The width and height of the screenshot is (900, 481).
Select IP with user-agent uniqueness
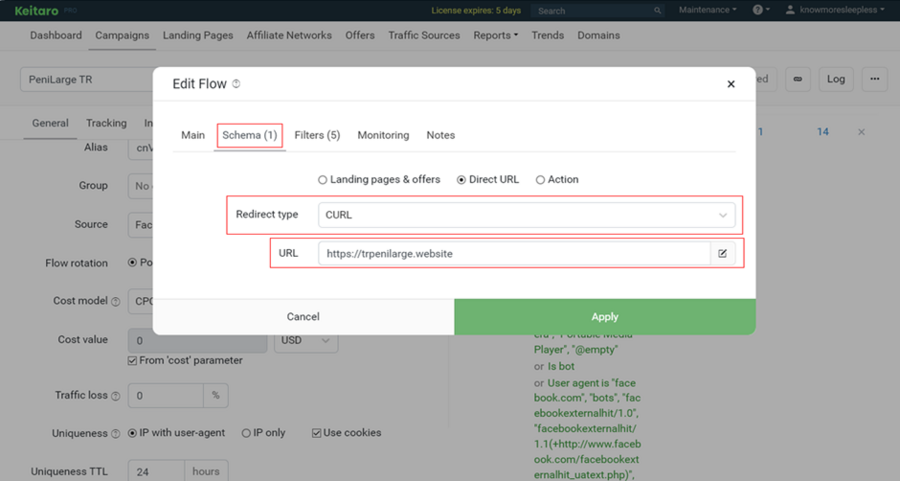(x=133, y=433)
